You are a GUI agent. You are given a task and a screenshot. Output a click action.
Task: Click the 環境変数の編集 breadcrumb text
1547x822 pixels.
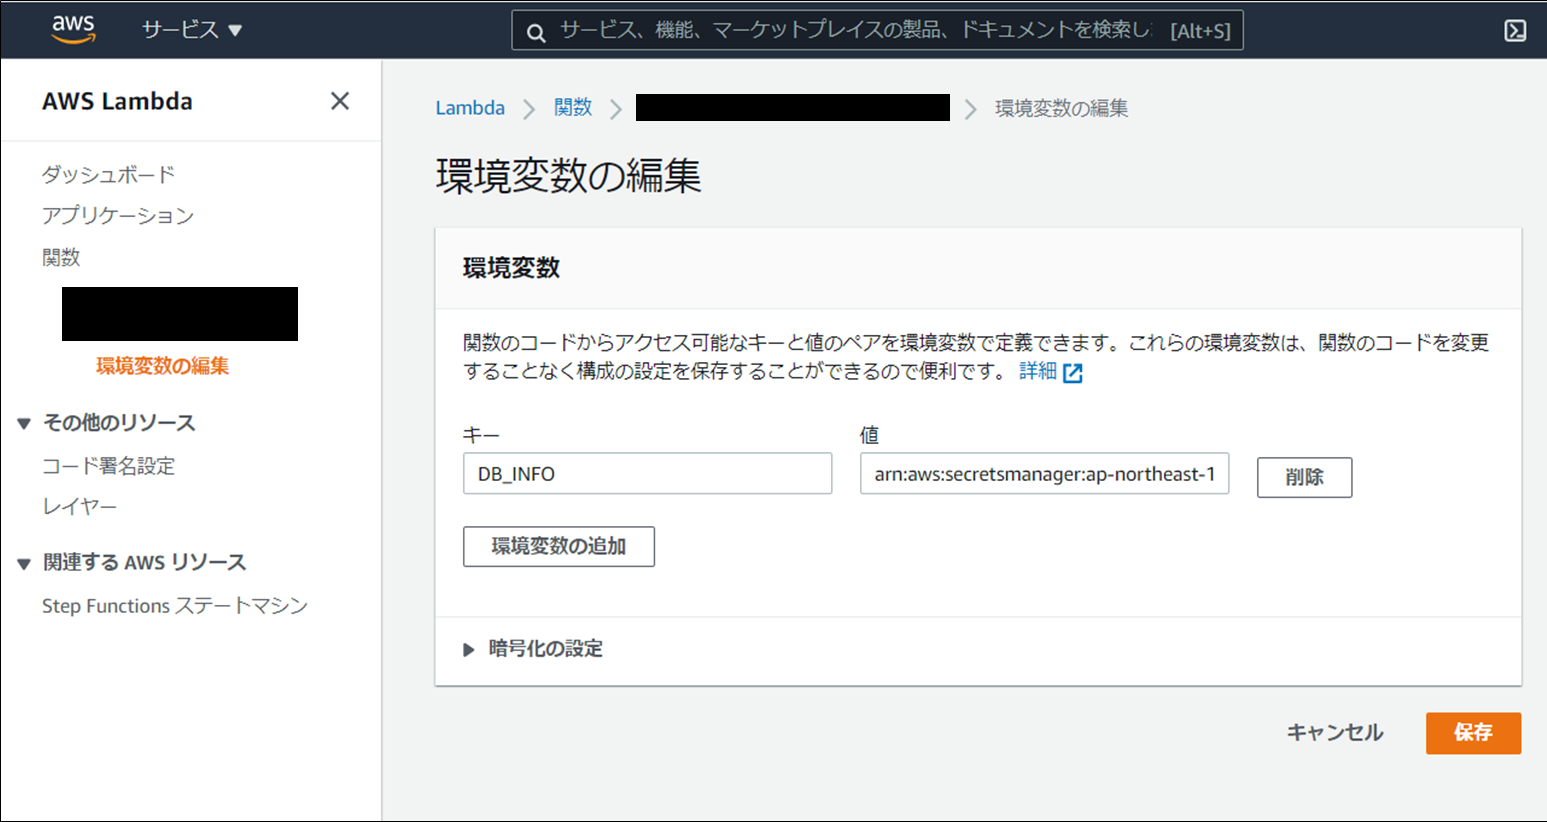click(x=1061, y=108)
